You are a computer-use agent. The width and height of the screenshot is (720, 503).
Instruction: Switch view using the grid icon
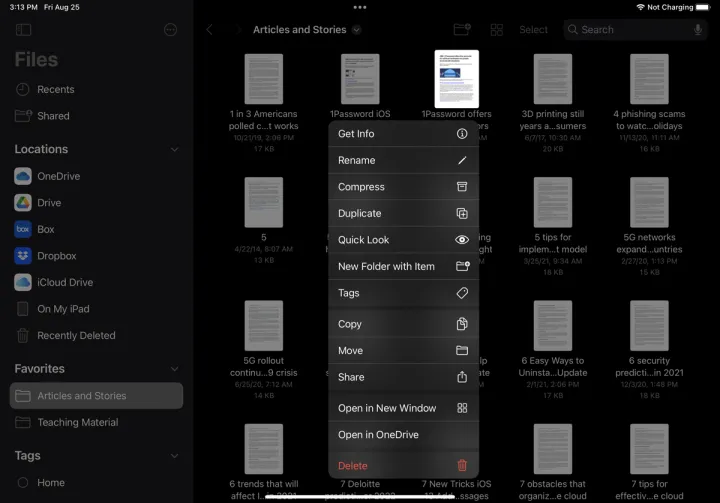[x=497, y=30]
